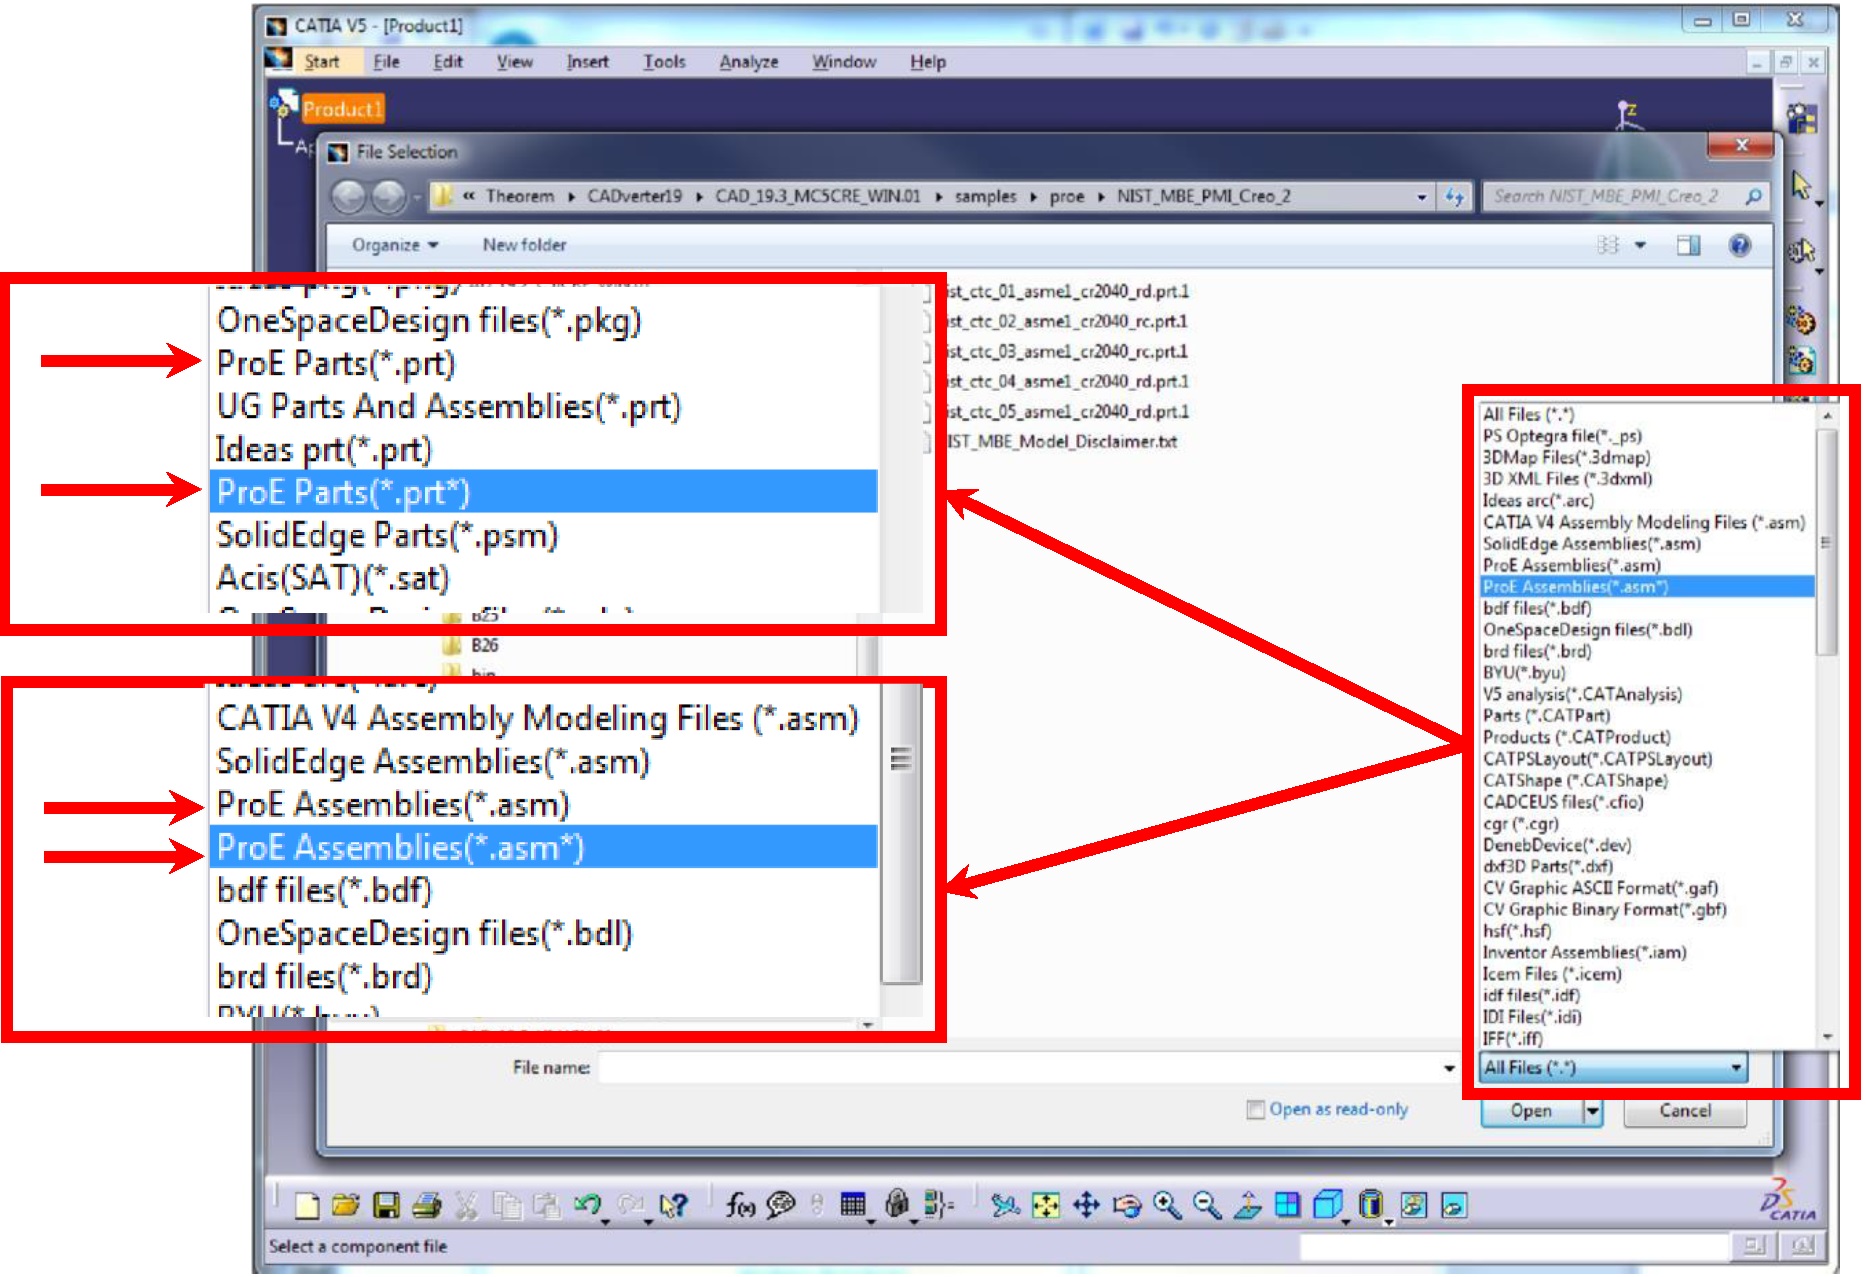Open the Insert menu

(x=587, y=62)
